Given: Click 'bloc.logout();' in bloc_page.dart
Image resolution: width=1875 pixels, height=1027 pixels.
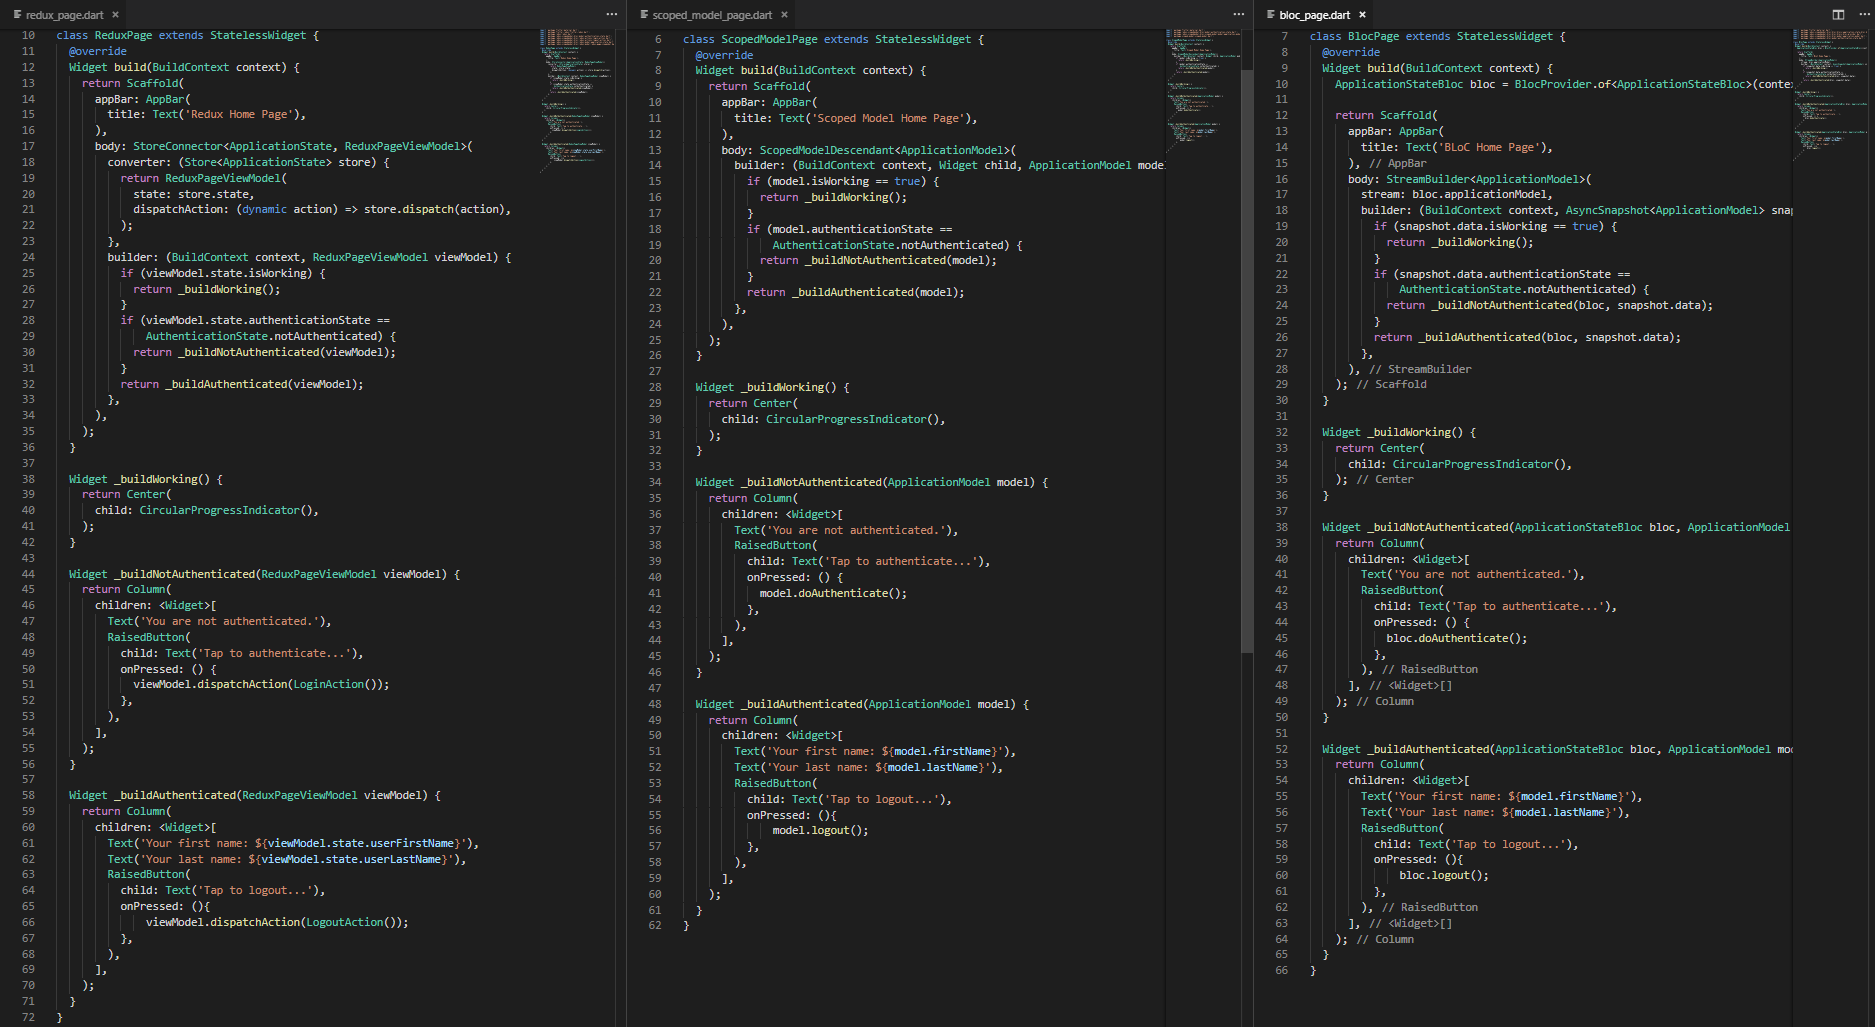Looking at the screenshot, I should coord(1444,875).
